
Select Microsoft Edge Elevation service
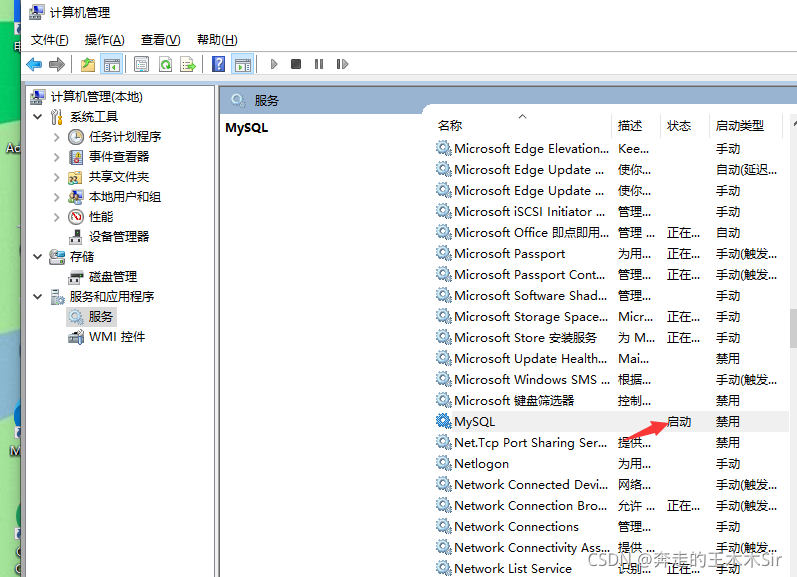click(611, 148)
